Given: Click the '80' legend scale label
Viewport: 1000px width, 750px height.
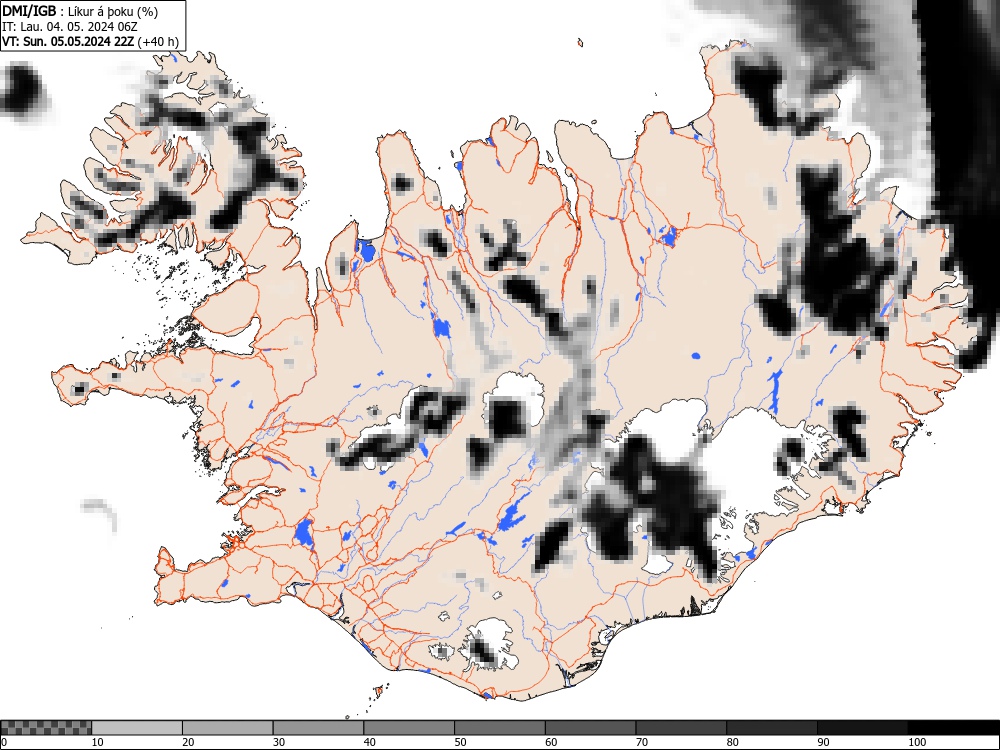Looking at the screenshot, I should click(x=732, y=742).
